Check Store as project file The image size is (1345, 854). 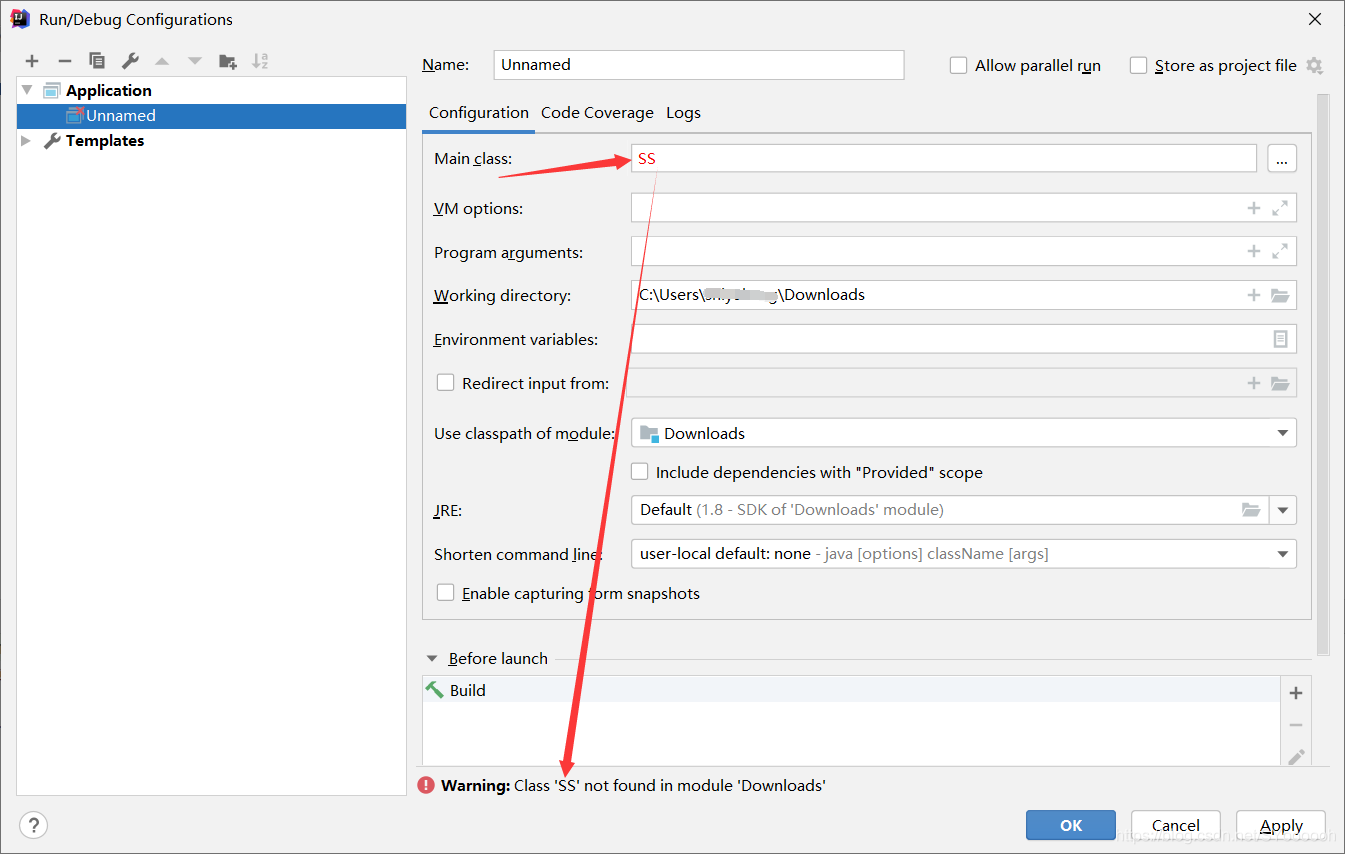click(x=1138, y=66)
